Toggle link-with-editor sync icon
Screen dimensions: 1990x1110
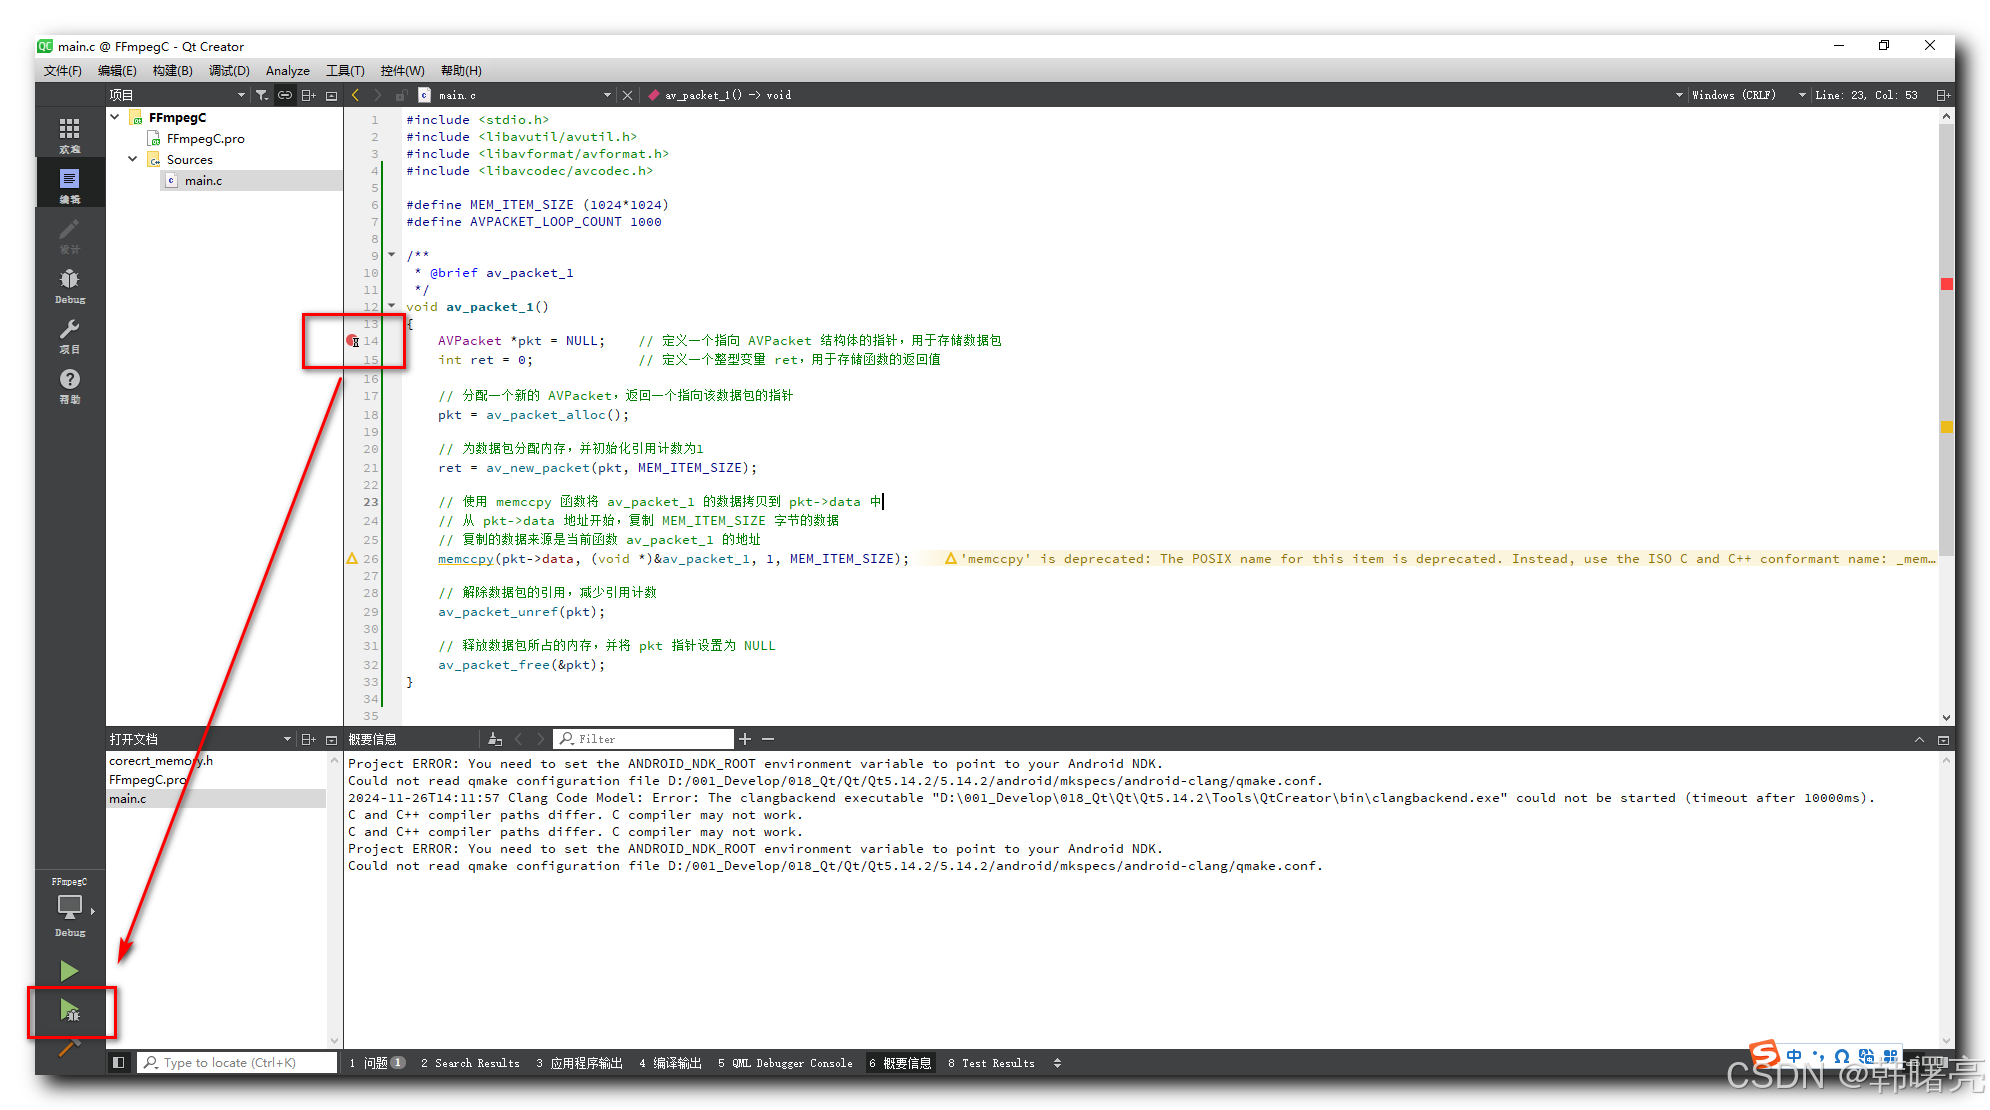point(285,95)
